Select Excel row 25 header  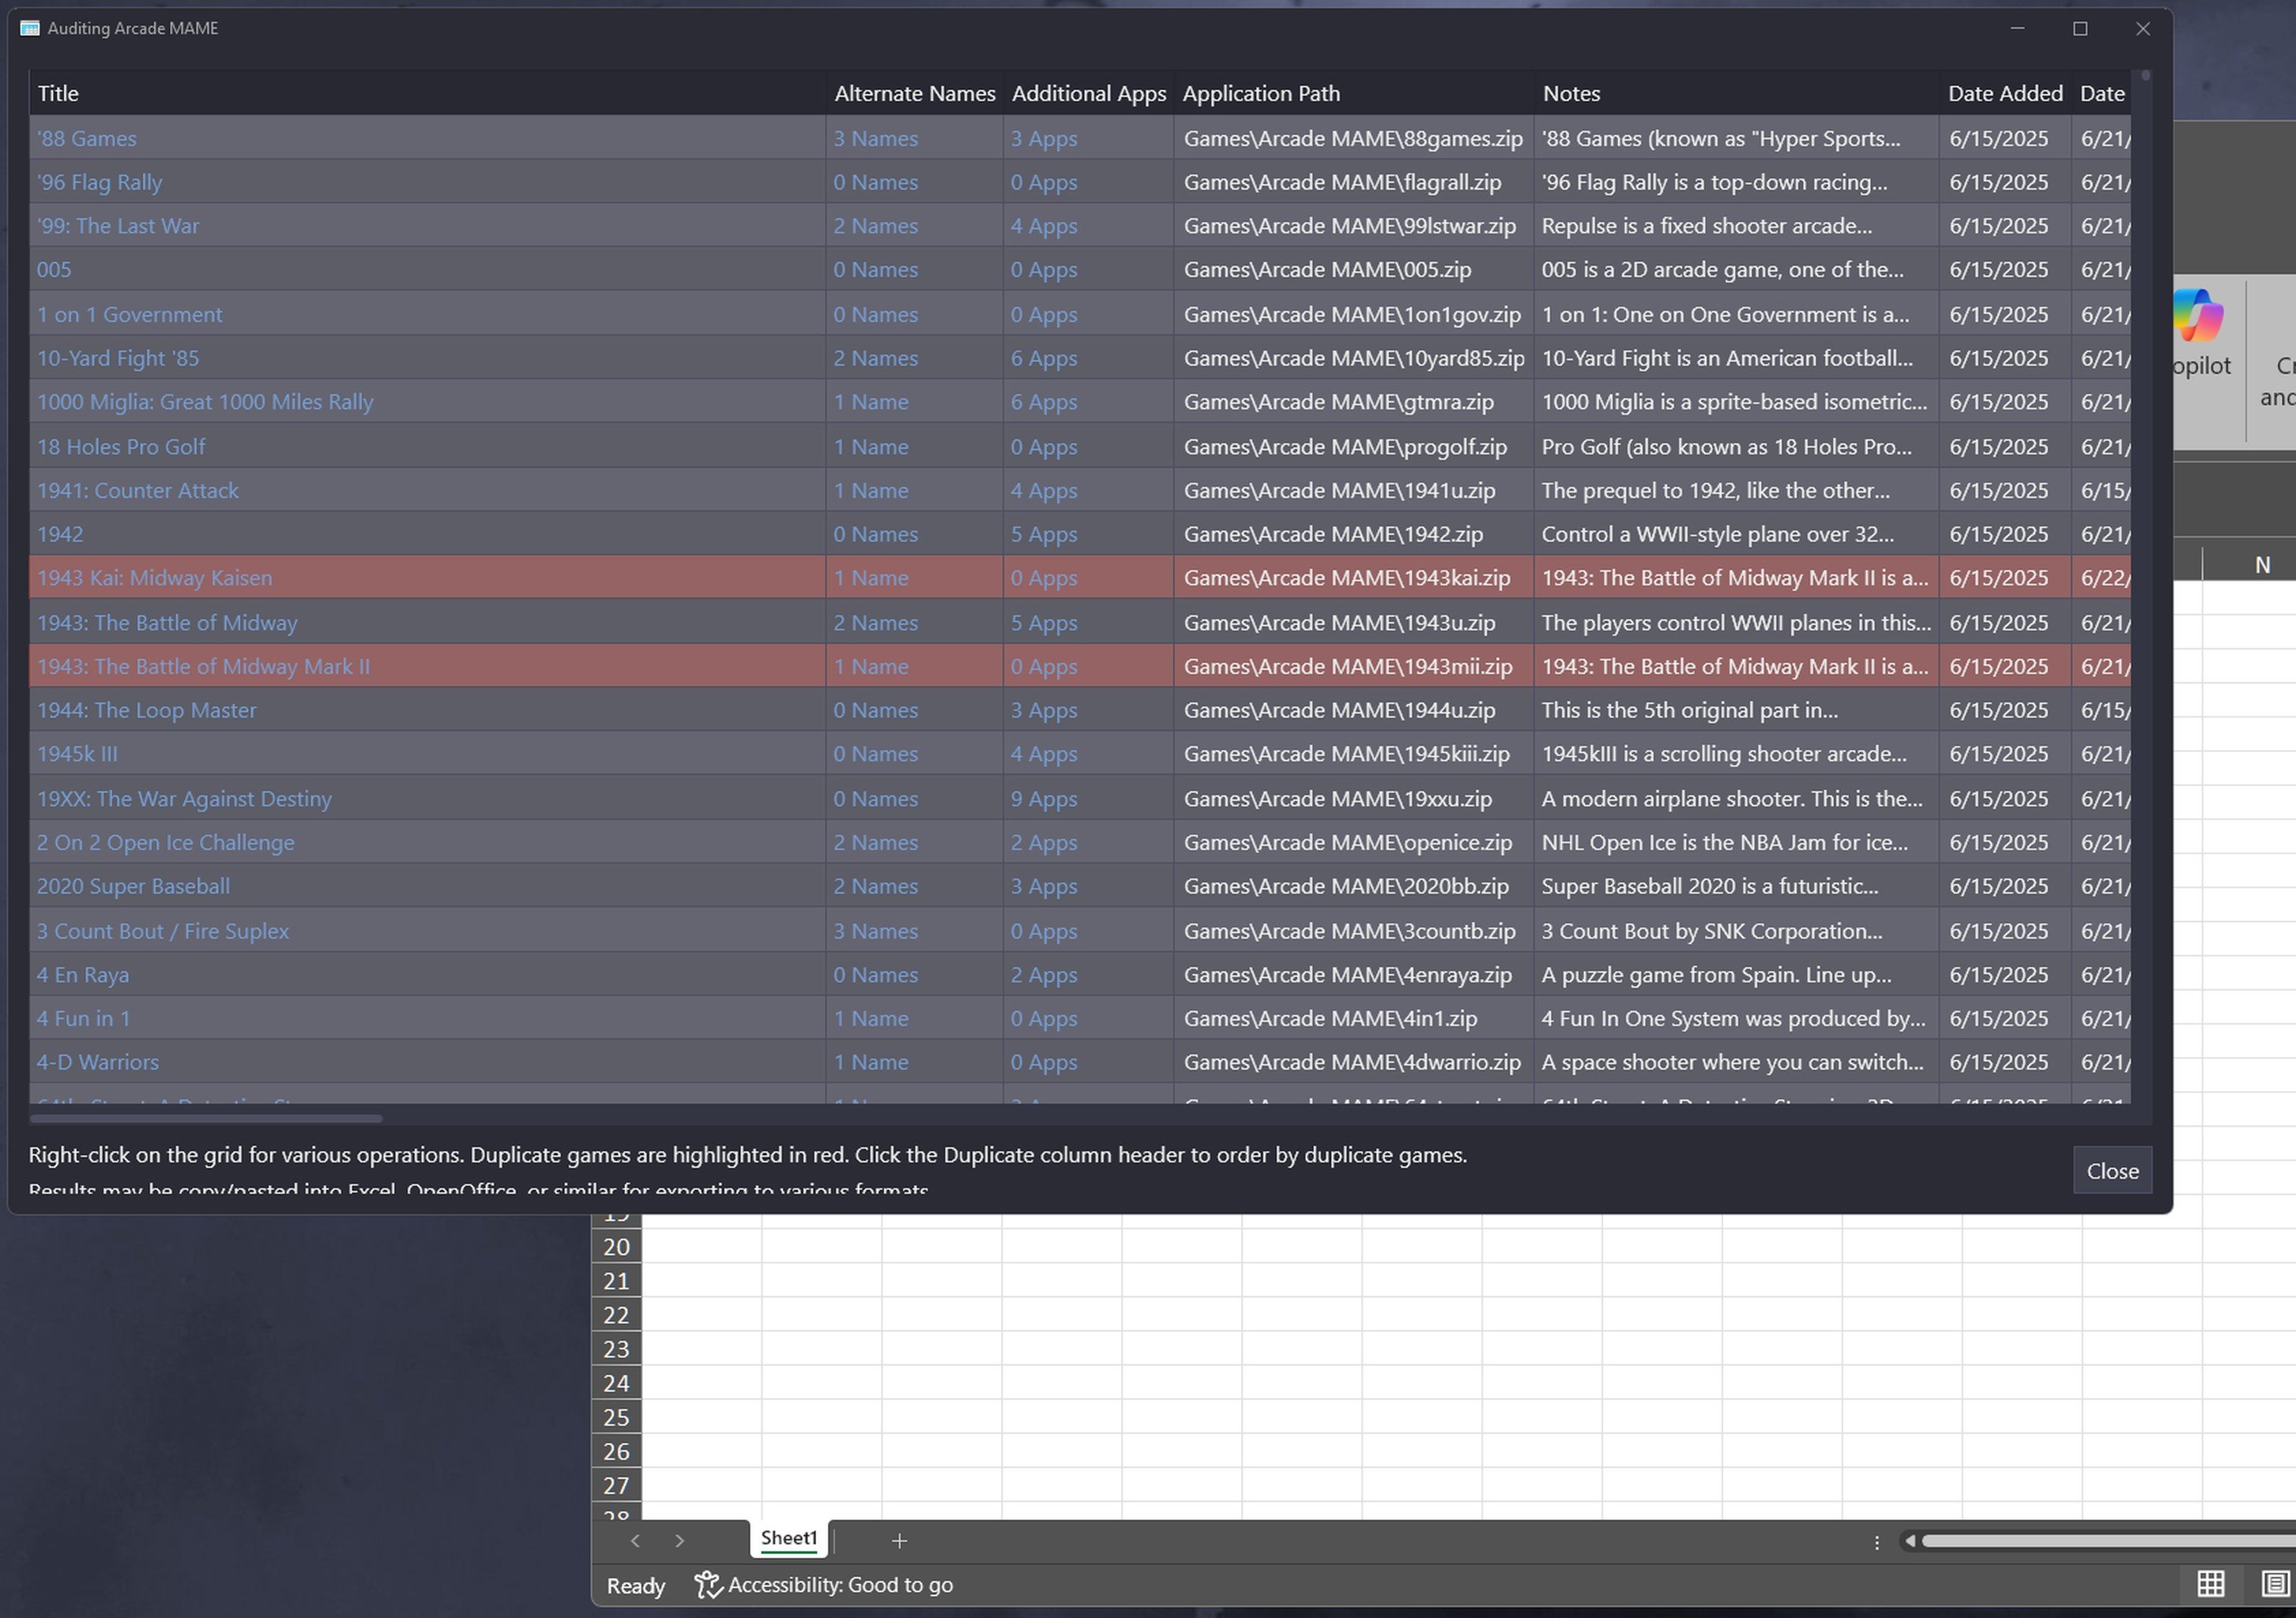click(x=616, y=1417)
